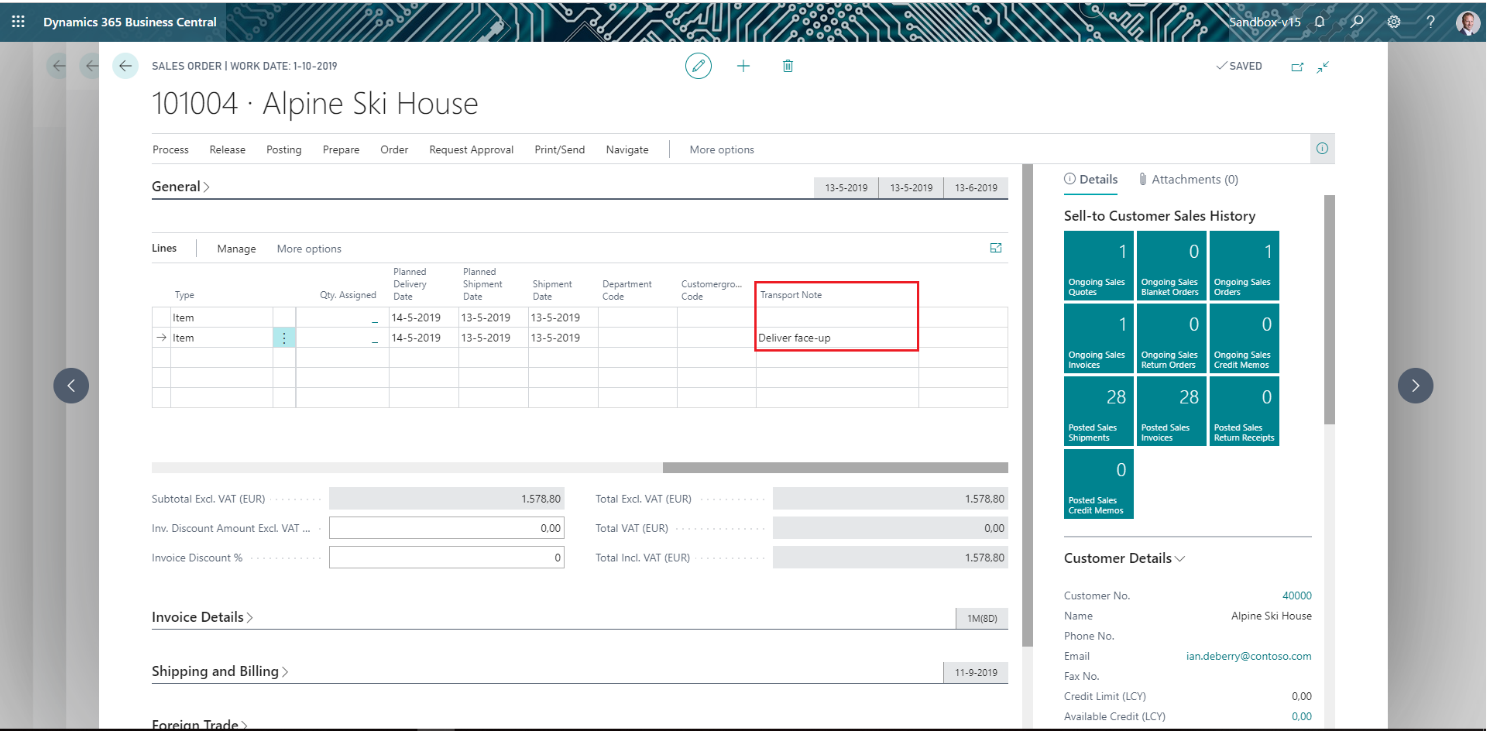Viewport: 1490px width, 731px height.
Task: Open the app launcher waffle icon
Action: (18, 21)
